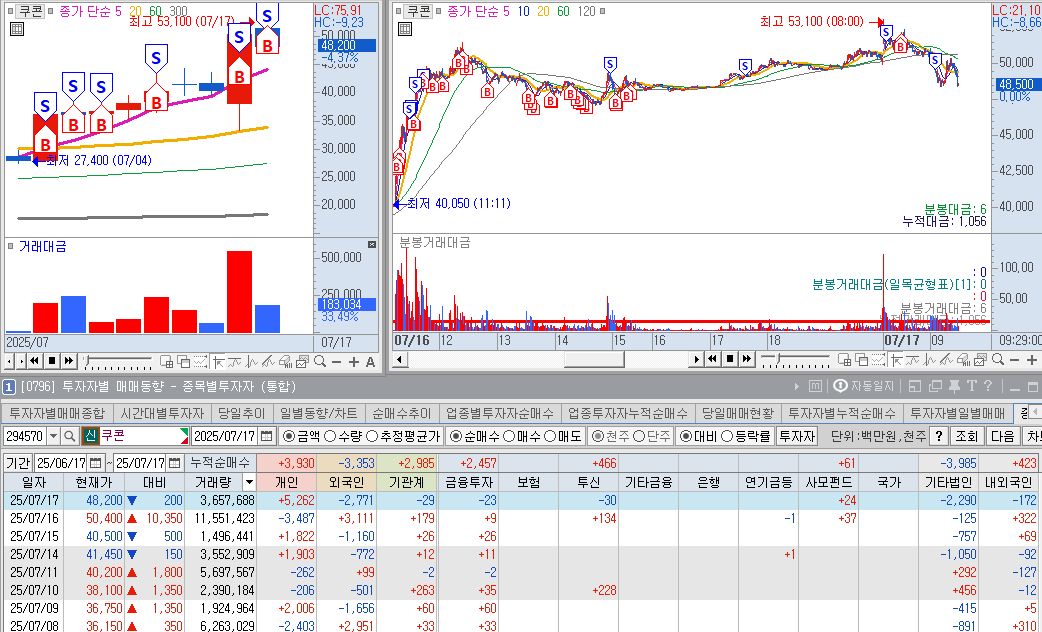Select the 금액 radio button
The width and height of the screenshot is (1042, 632).
click(288, 437)
